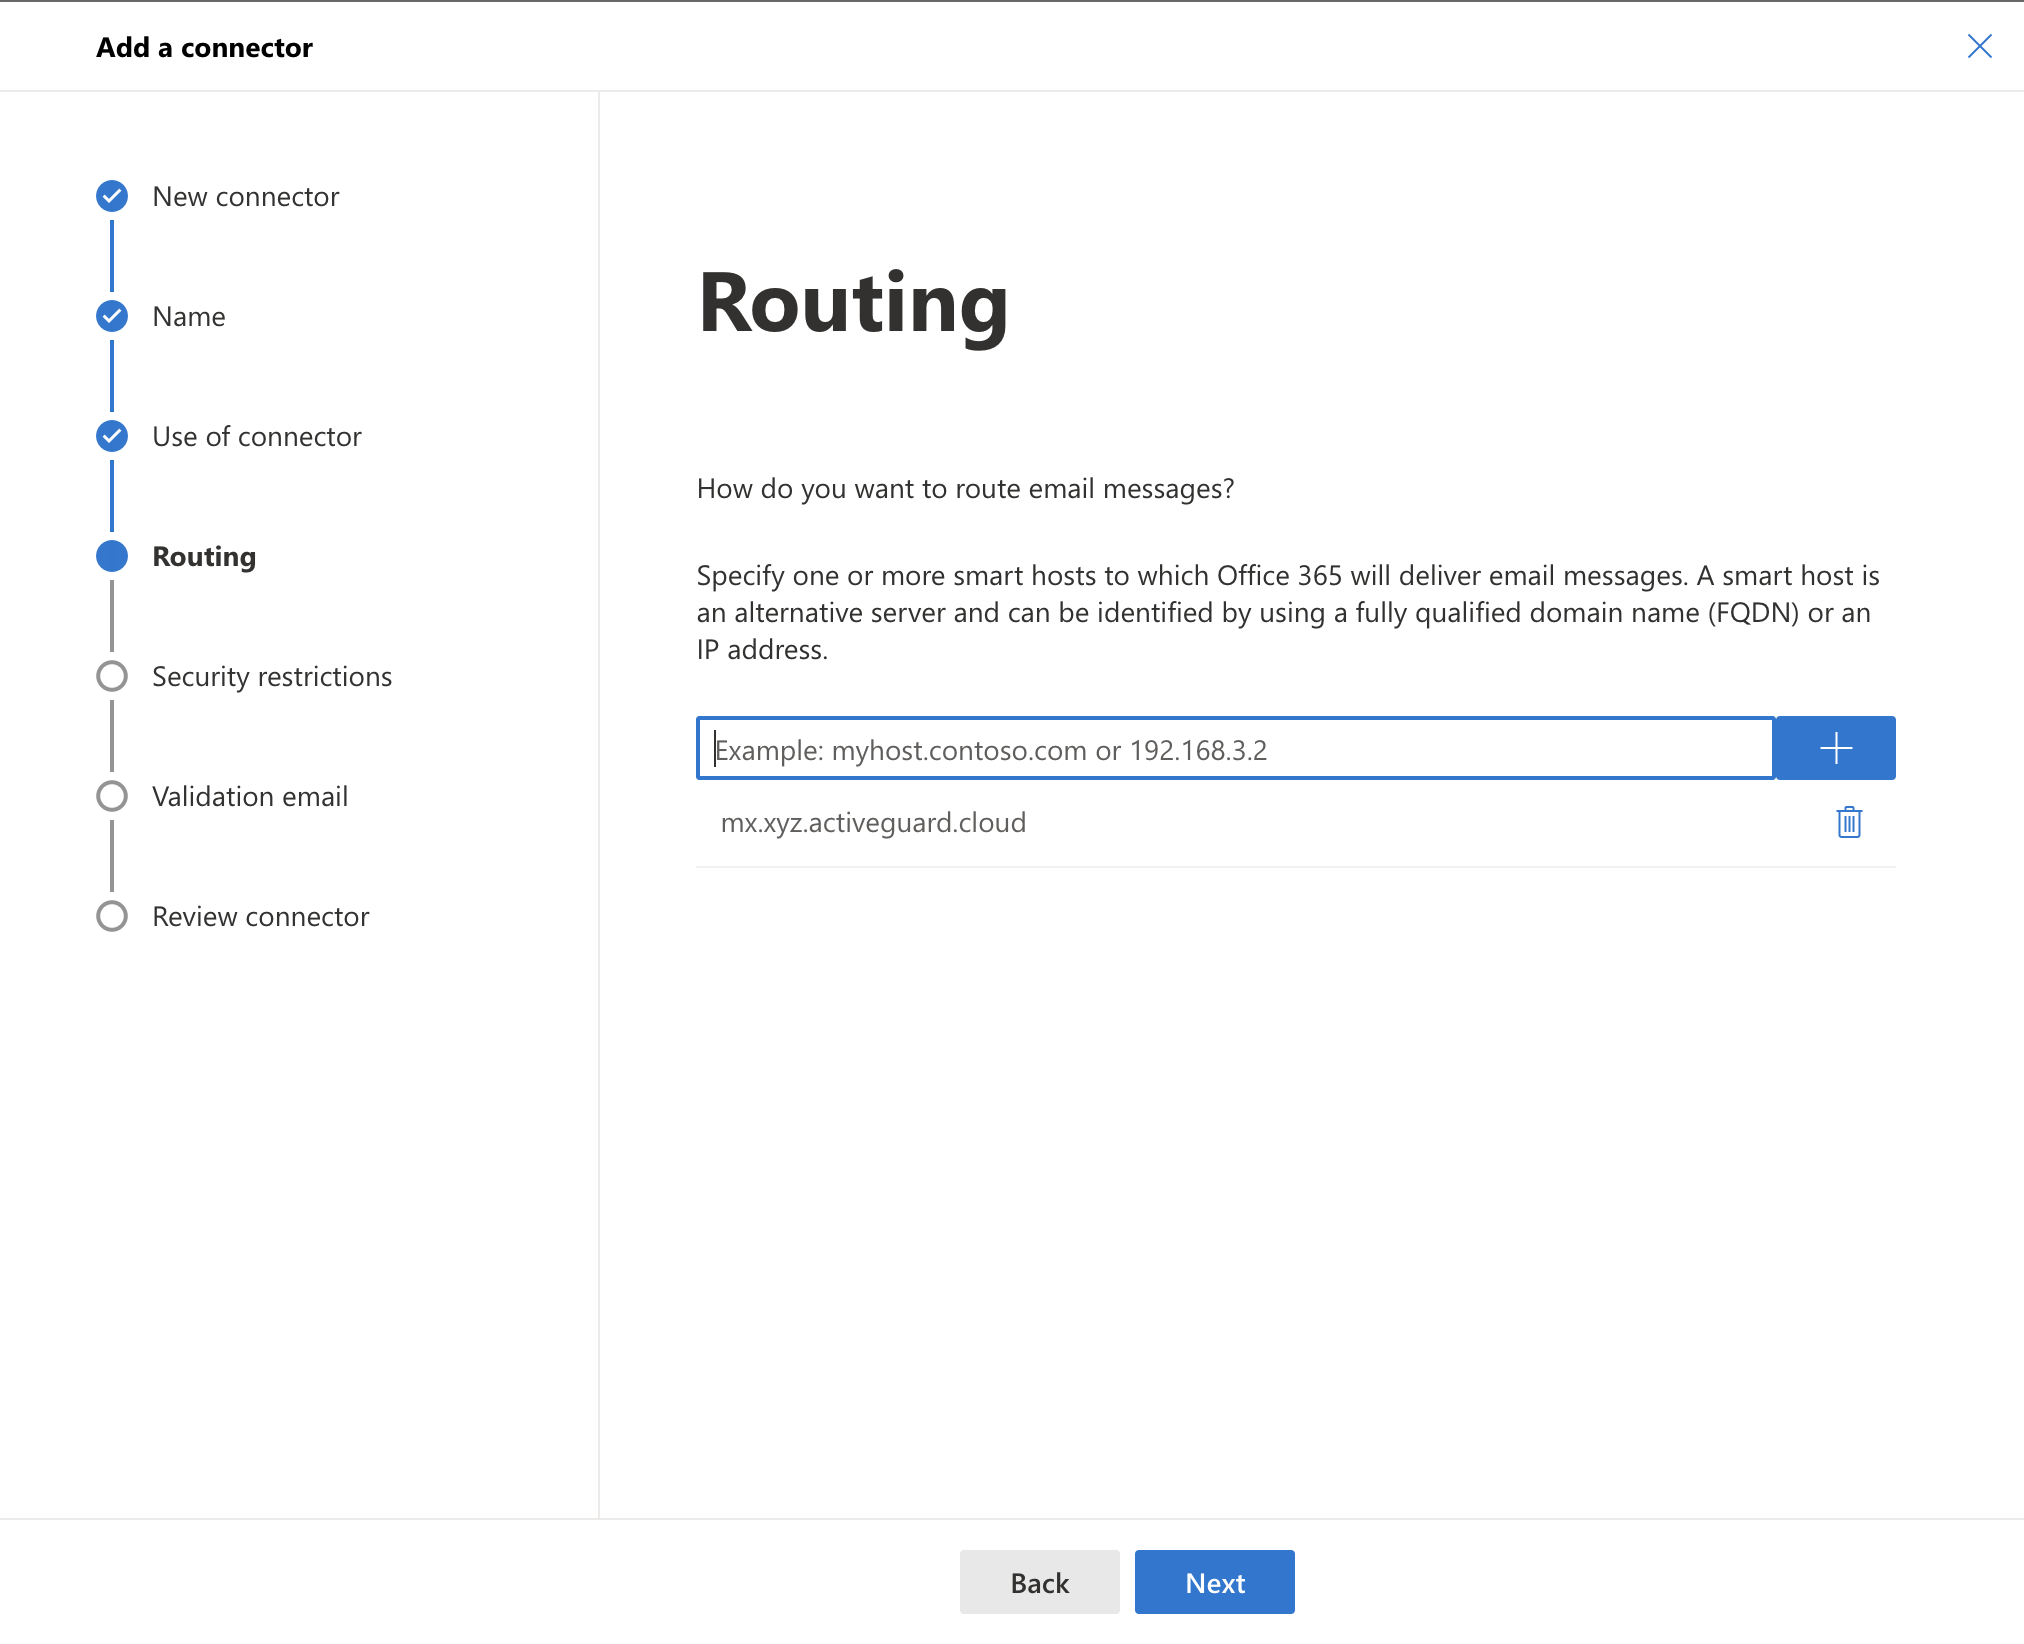The height and width of the screenshot is (1644, 2024).
Task: Click the Use of connector step checkmark
Action: pyautogui.click(x=112, y=436)
